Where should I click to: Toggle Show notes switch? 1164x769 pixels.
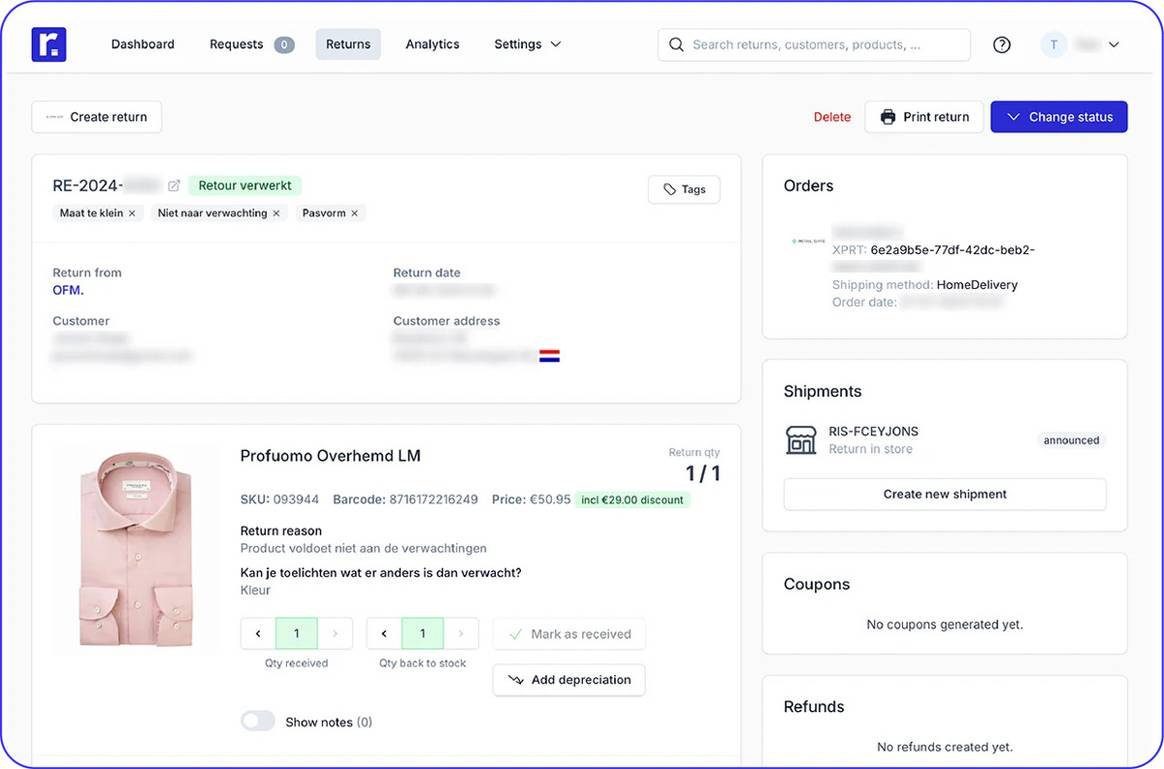[x=258, y=721]
